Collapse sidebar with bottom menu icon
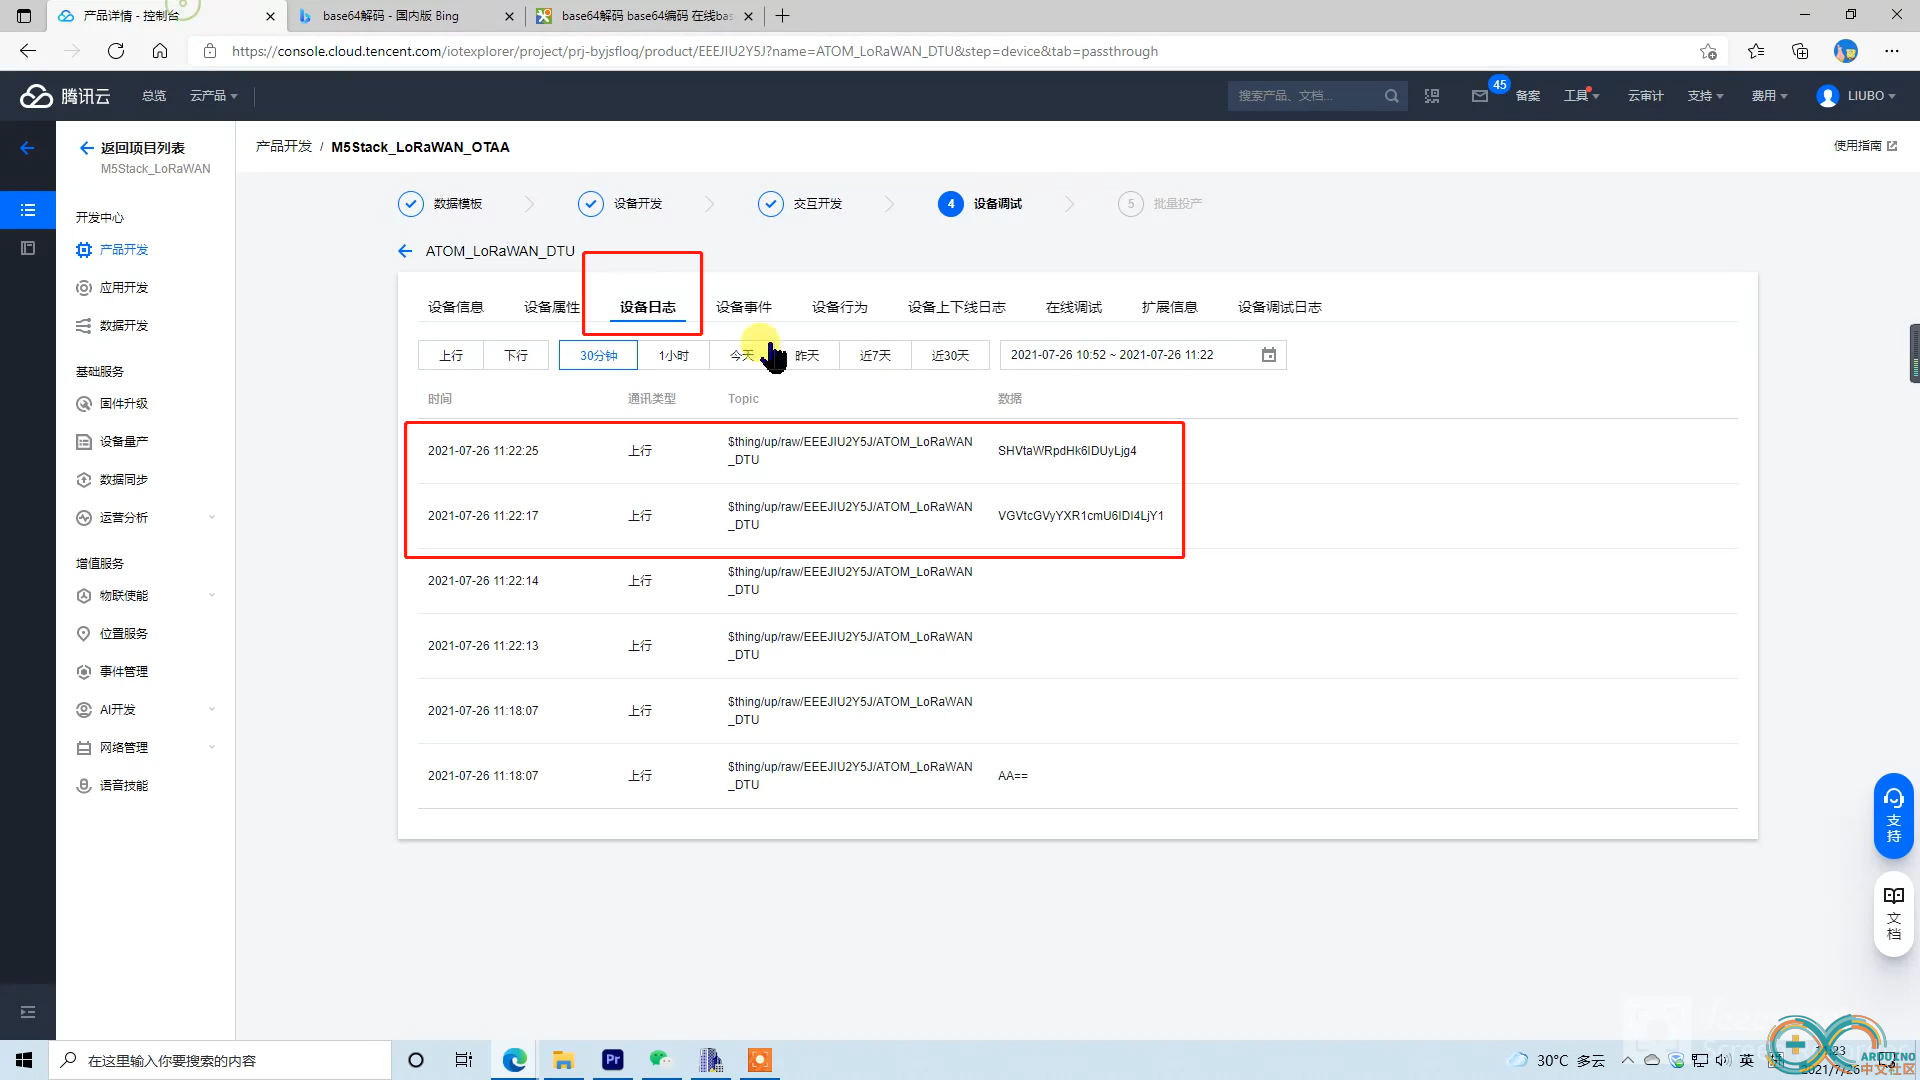This screenshot has height=1080, width=1920. tap(28, 1012)
